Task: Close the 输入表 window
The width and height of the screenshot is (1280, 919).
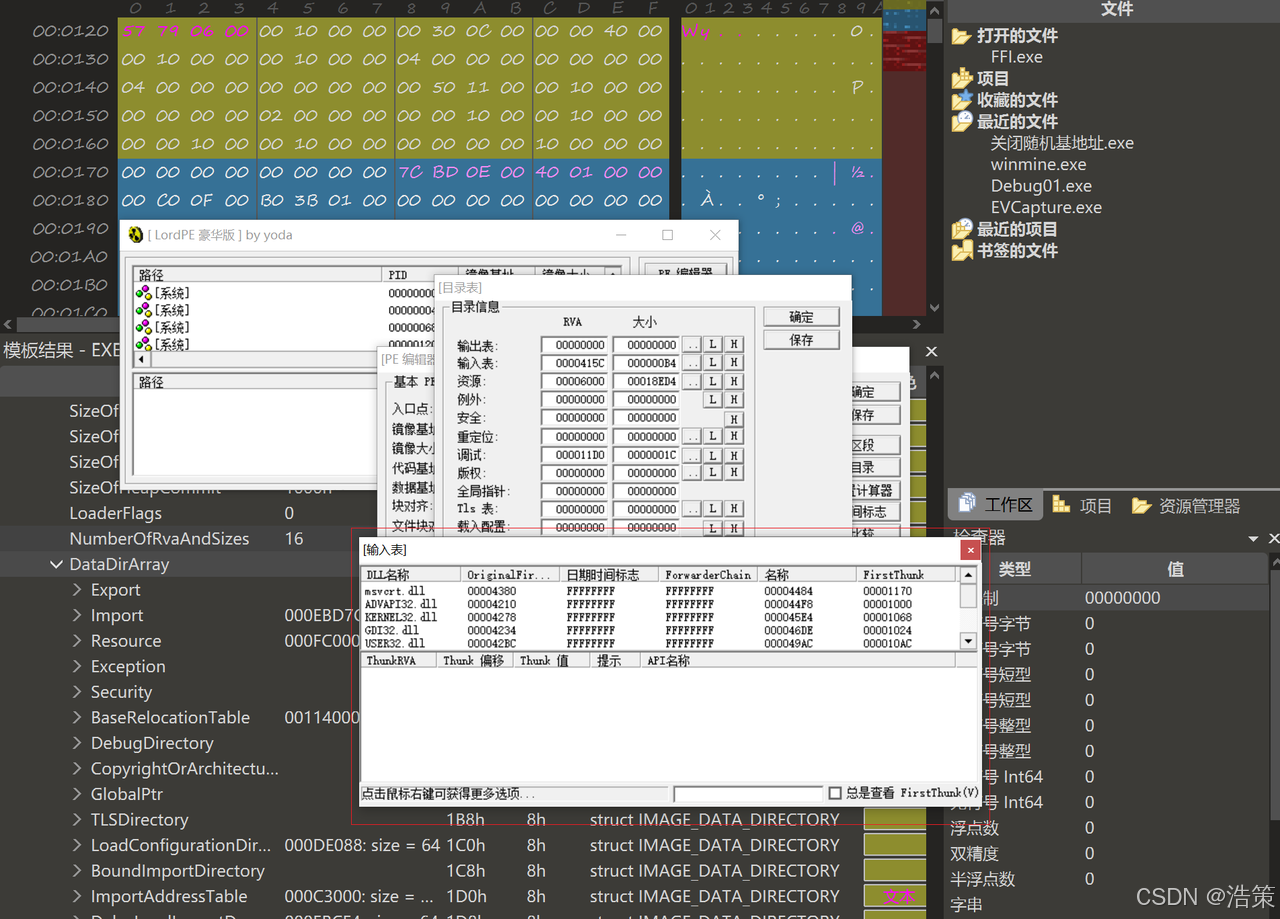Action: [969, 550]
